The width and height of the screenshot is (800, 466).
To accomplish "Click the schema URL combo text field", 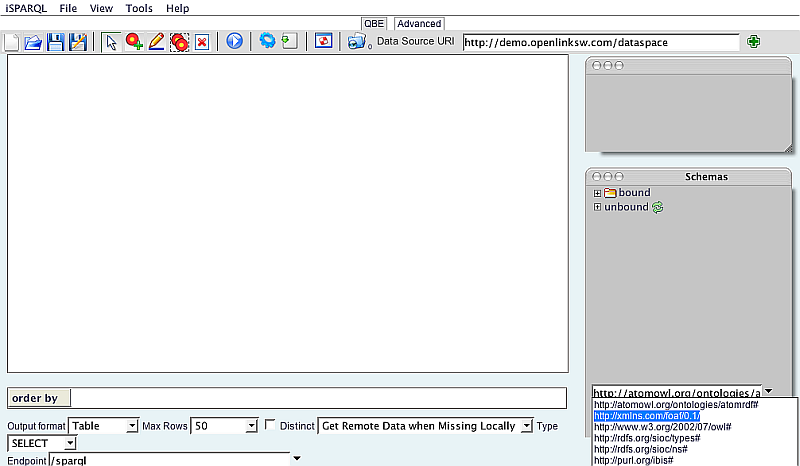I will pyautogui.click(x=677, y=392).
